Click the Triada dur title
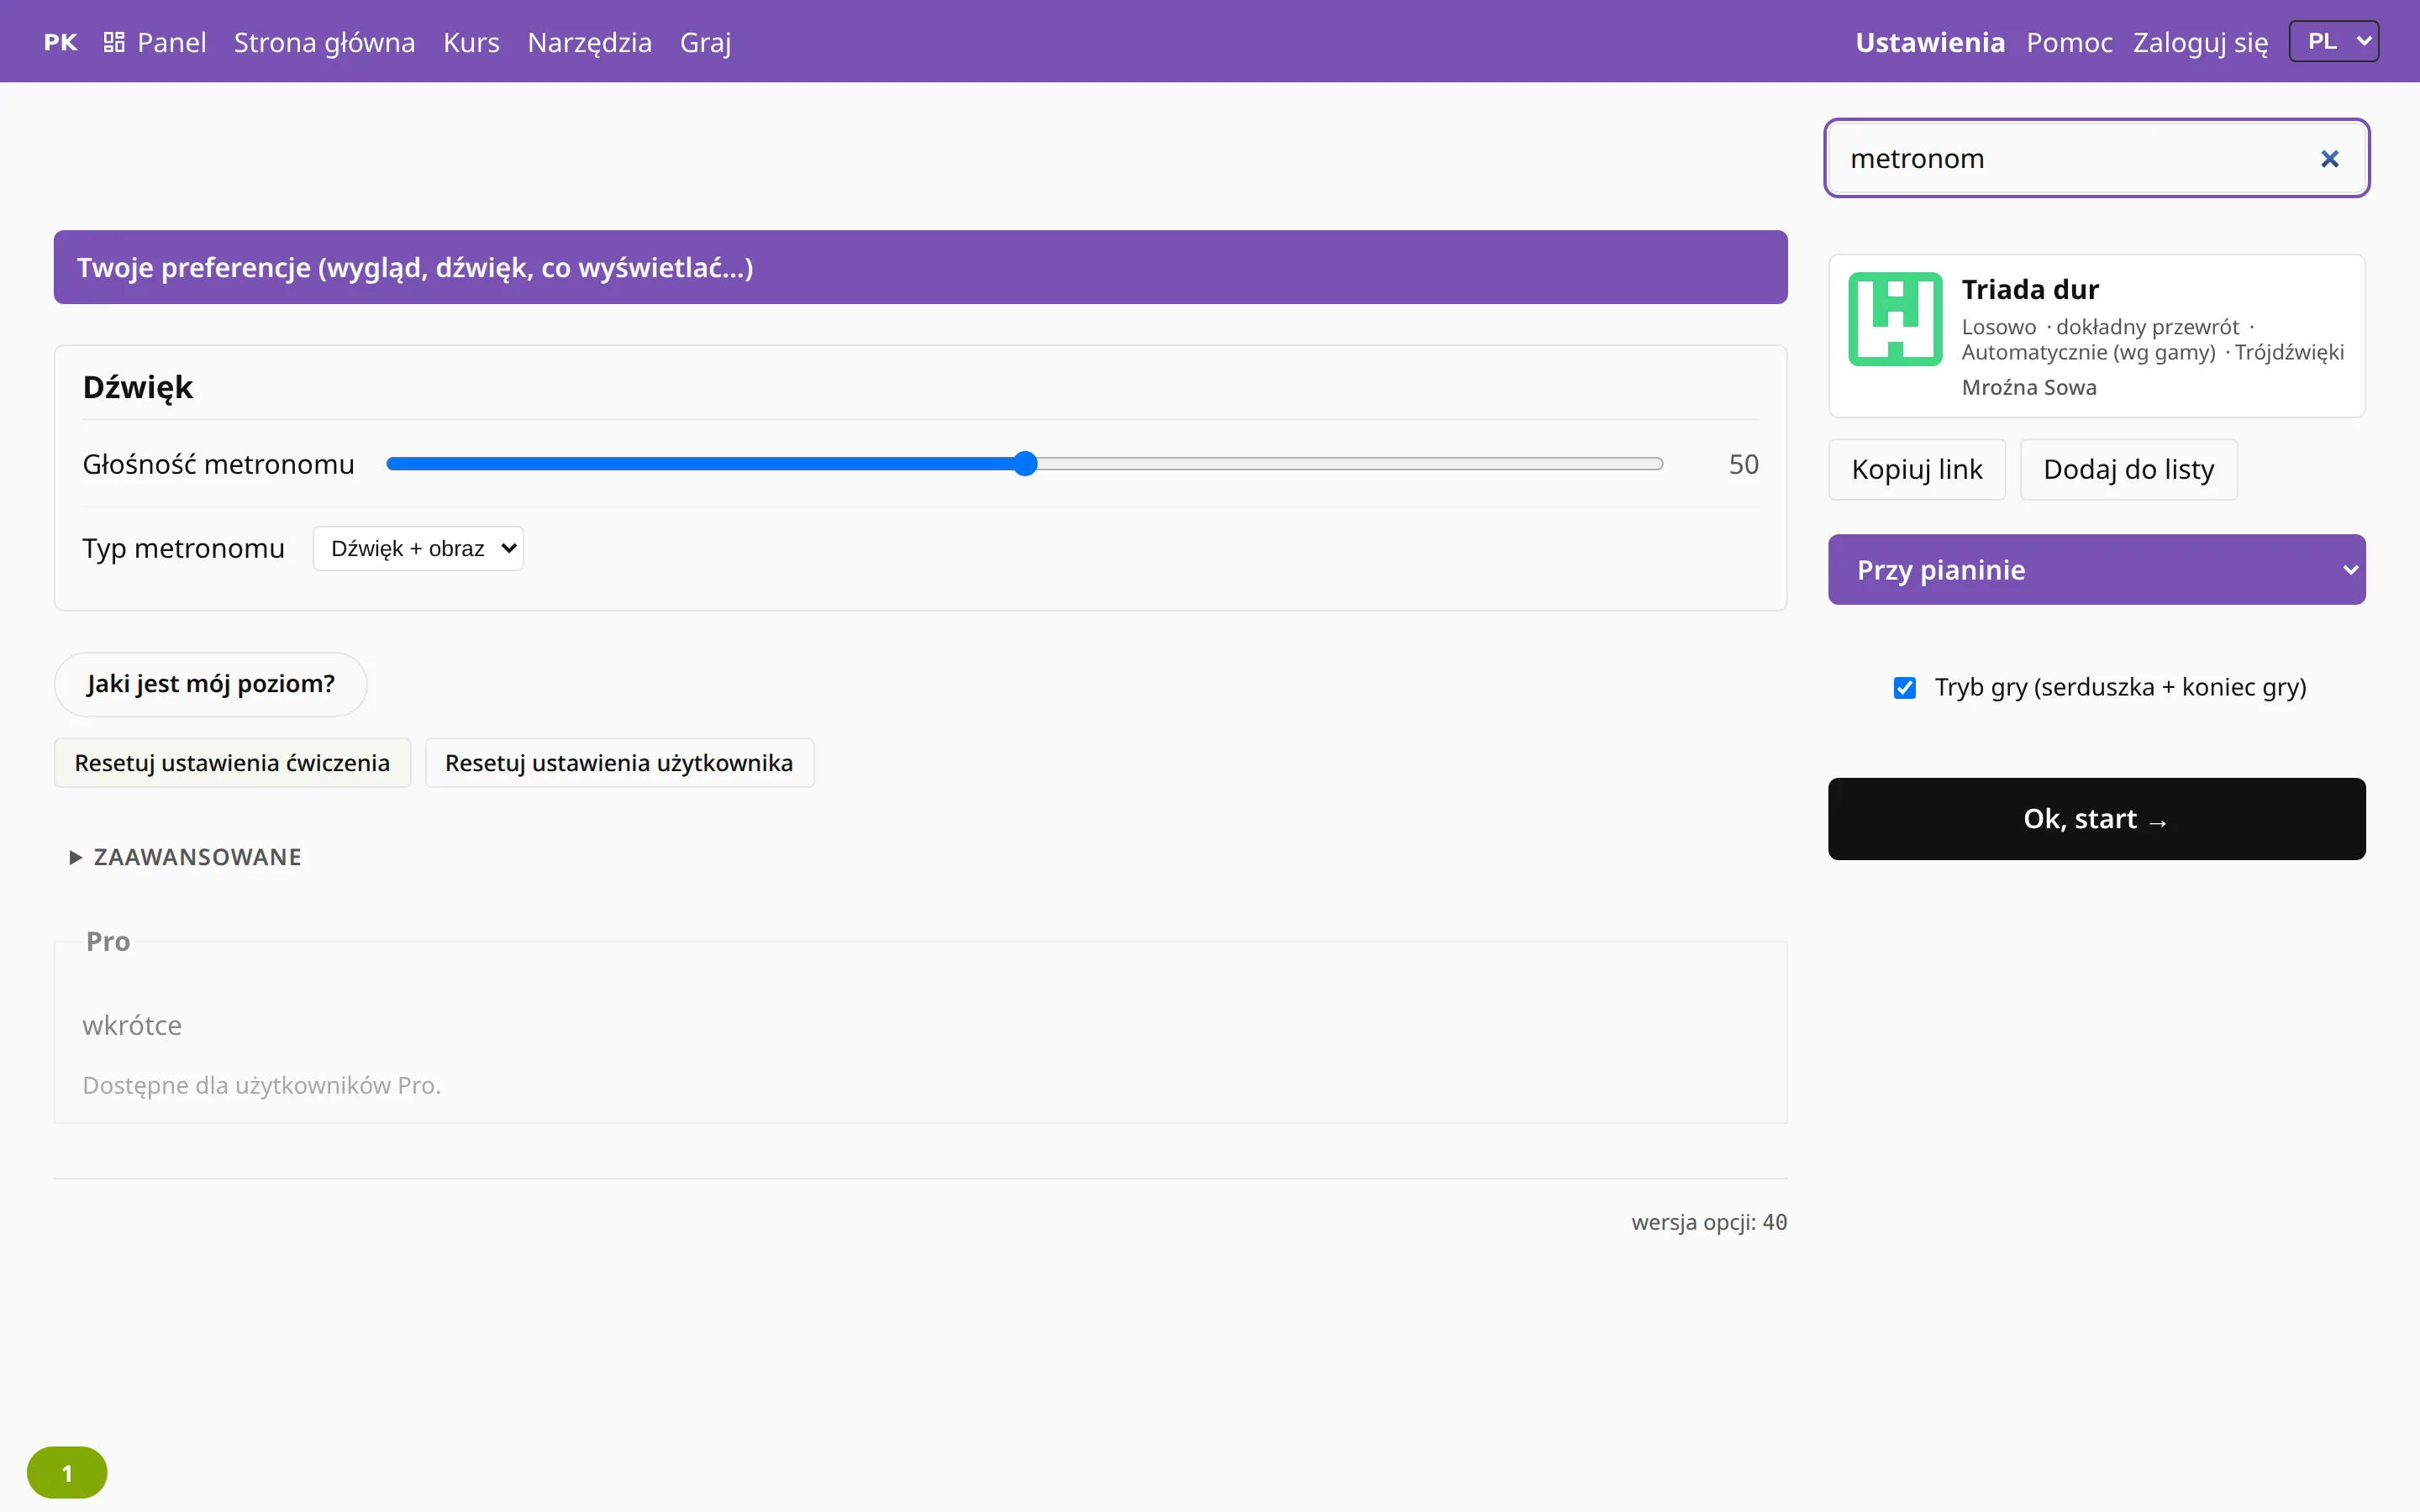Image resolution: width=2420 pixels, height=1512 pixels. coord(2029,289)
